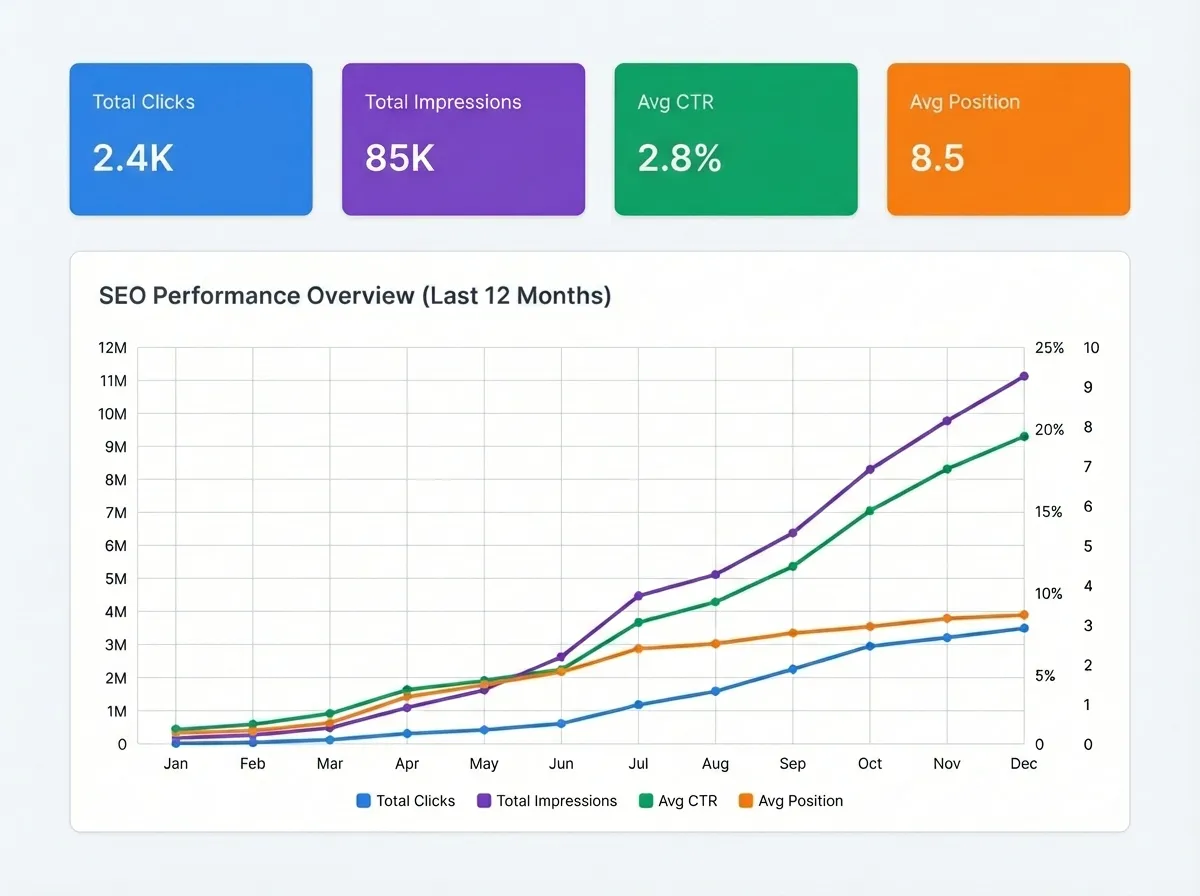The image size is (1200, 896).
Task: Toggle Total Clicks series in chart legend
Action: pos(415,801)
